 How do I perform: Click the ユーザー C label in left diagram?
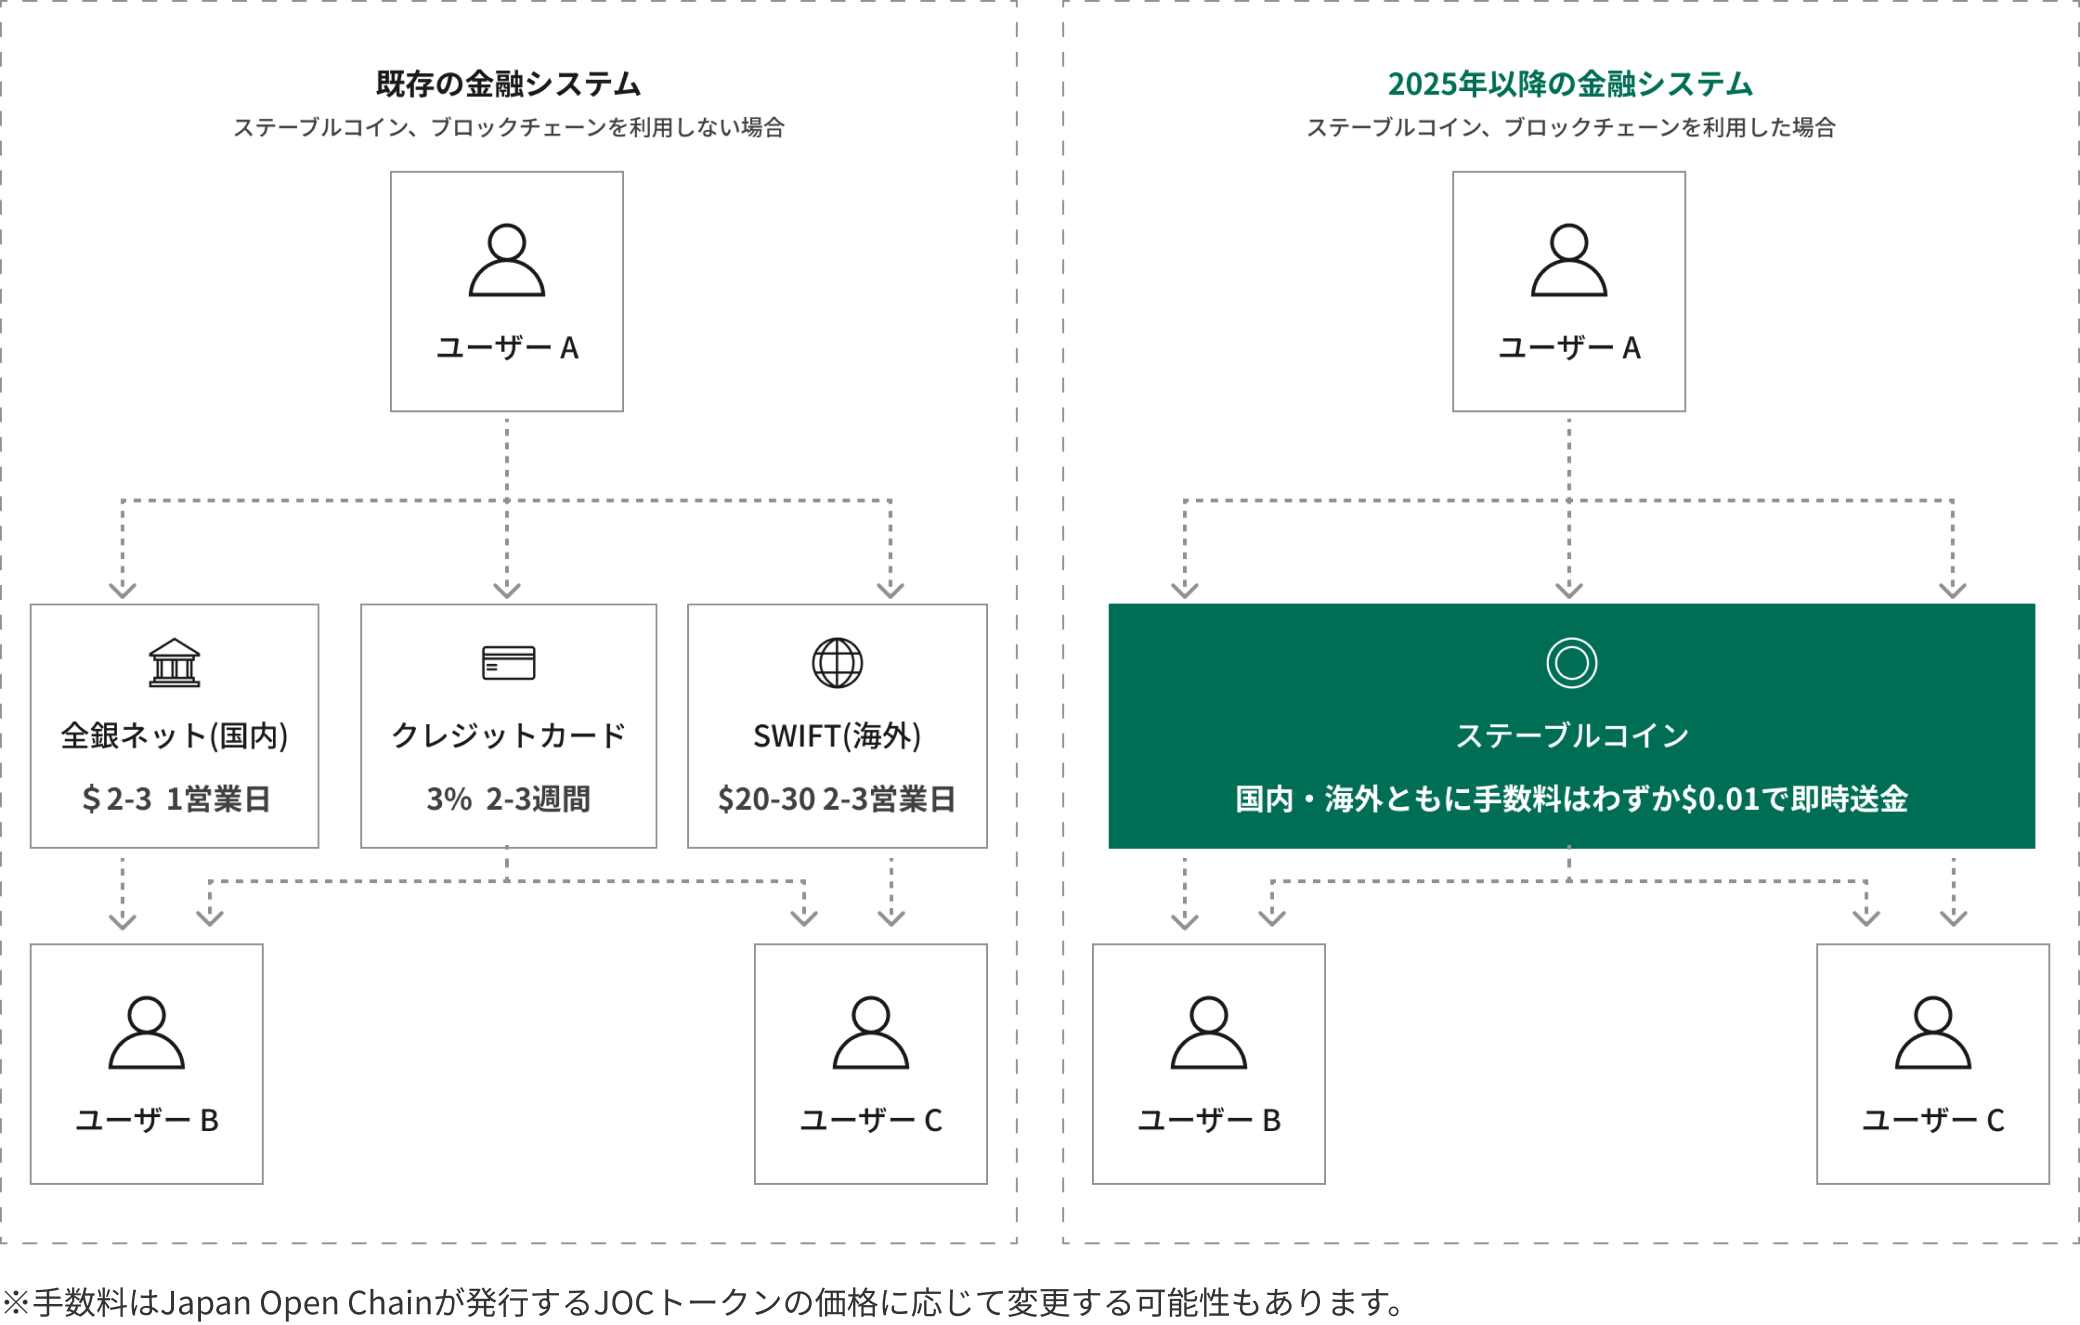click(871, 1120)
